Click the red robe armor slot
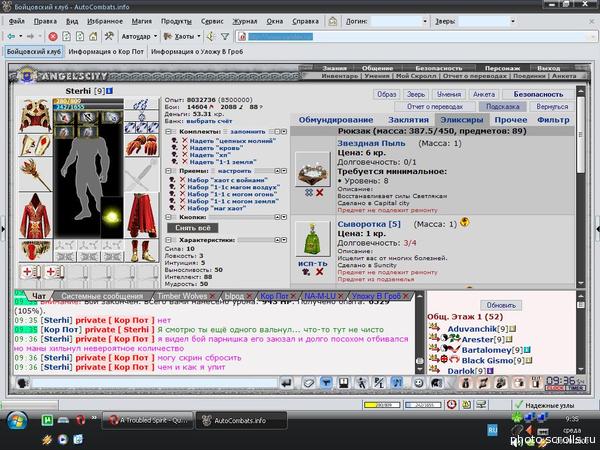600x450 pixels. click(x=35, y=216)
